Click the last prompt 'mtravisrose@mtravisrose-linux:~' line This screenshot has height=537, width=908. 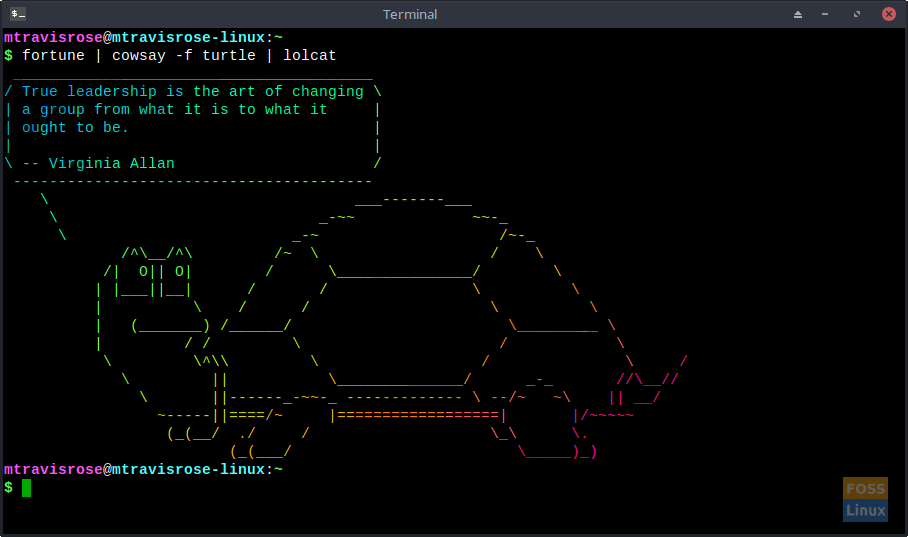point(143,469)
